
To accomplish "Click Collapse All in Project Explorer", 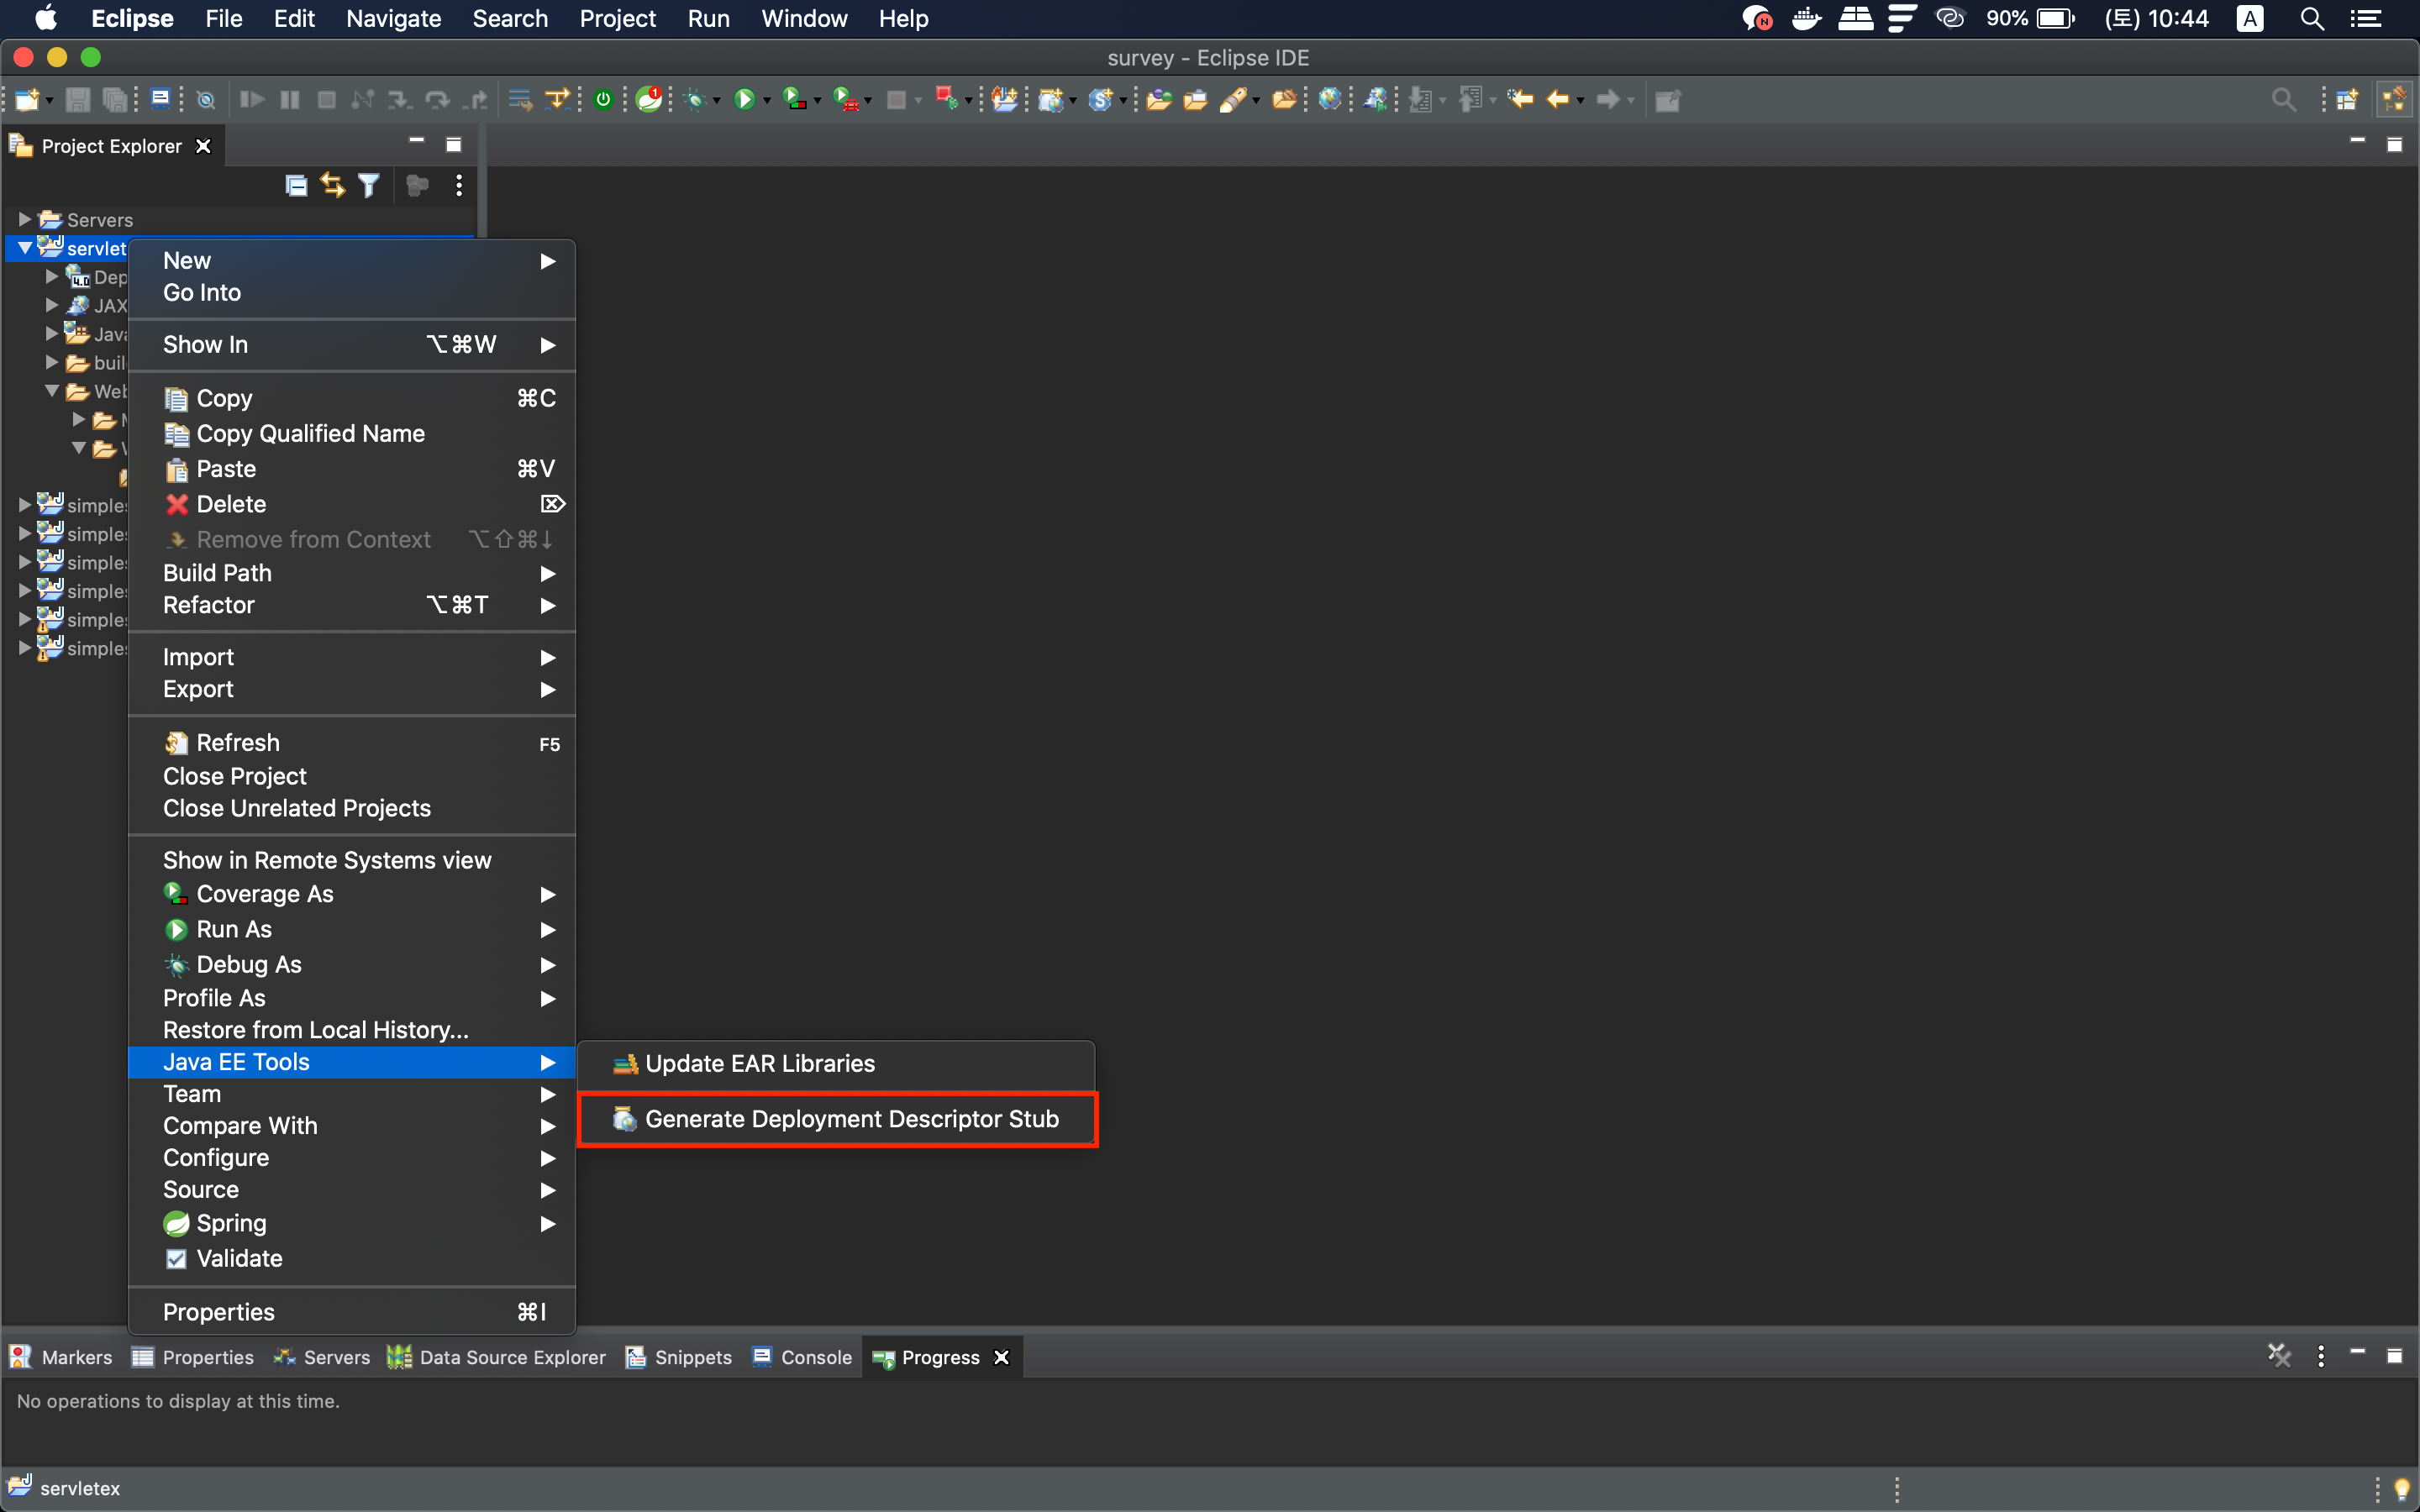I will point(296,185).
